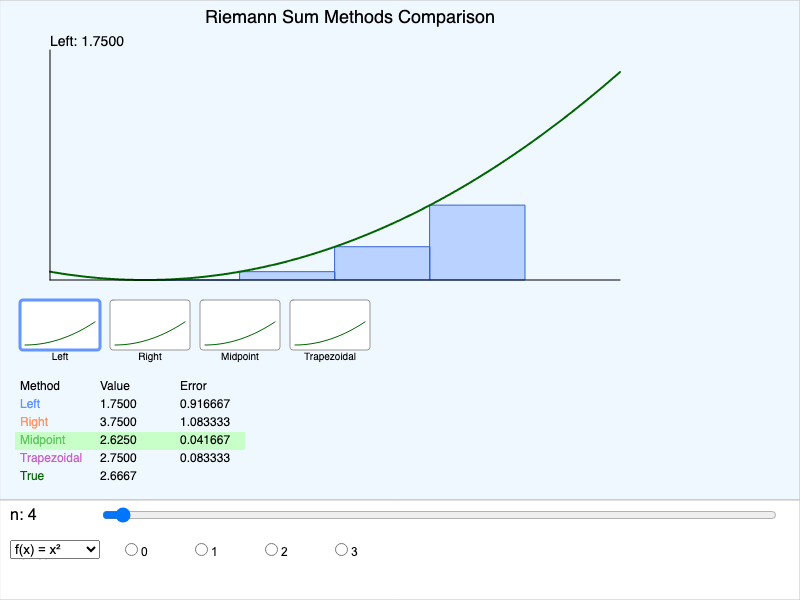Viewport: 800px width, 602px height.
Task: Click the Trapezoidal label under its thumbnail
Action: point(330,356)
